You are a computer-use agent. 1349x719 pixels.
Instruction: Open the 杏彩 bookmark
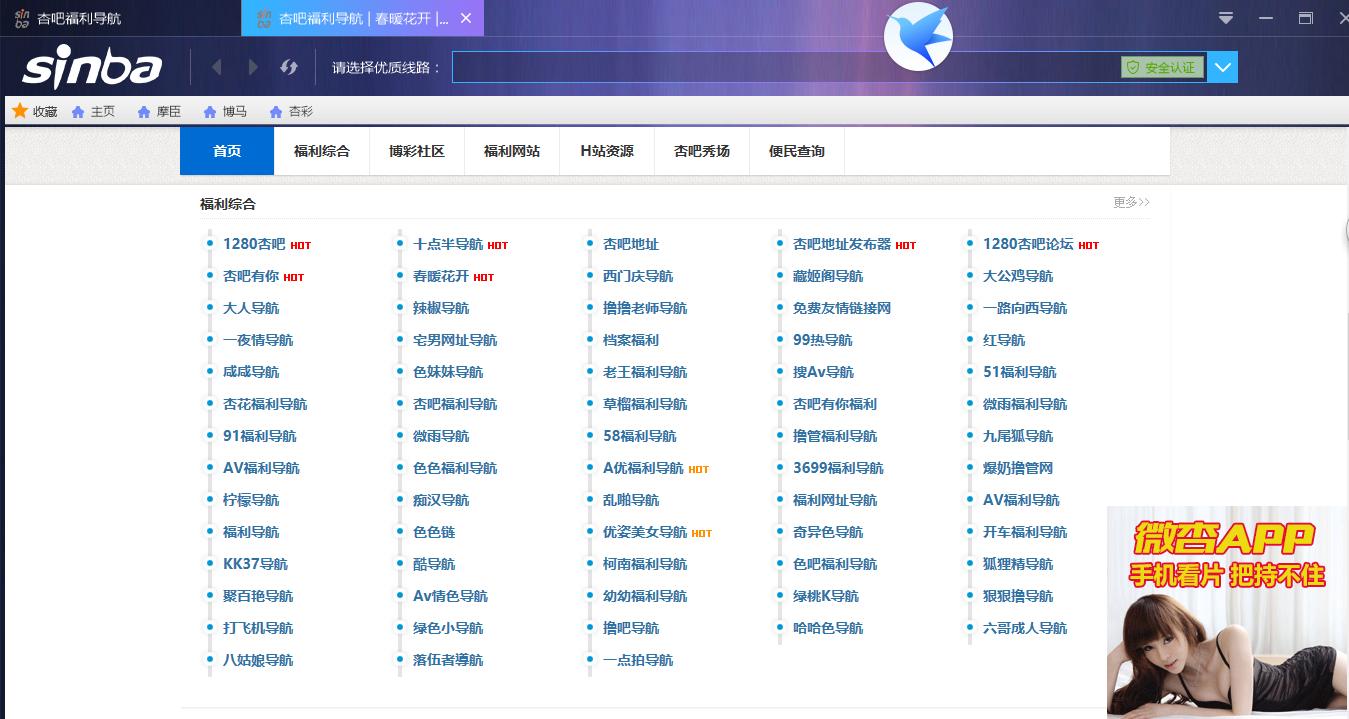pyautogui.click(x=291, y=111)
